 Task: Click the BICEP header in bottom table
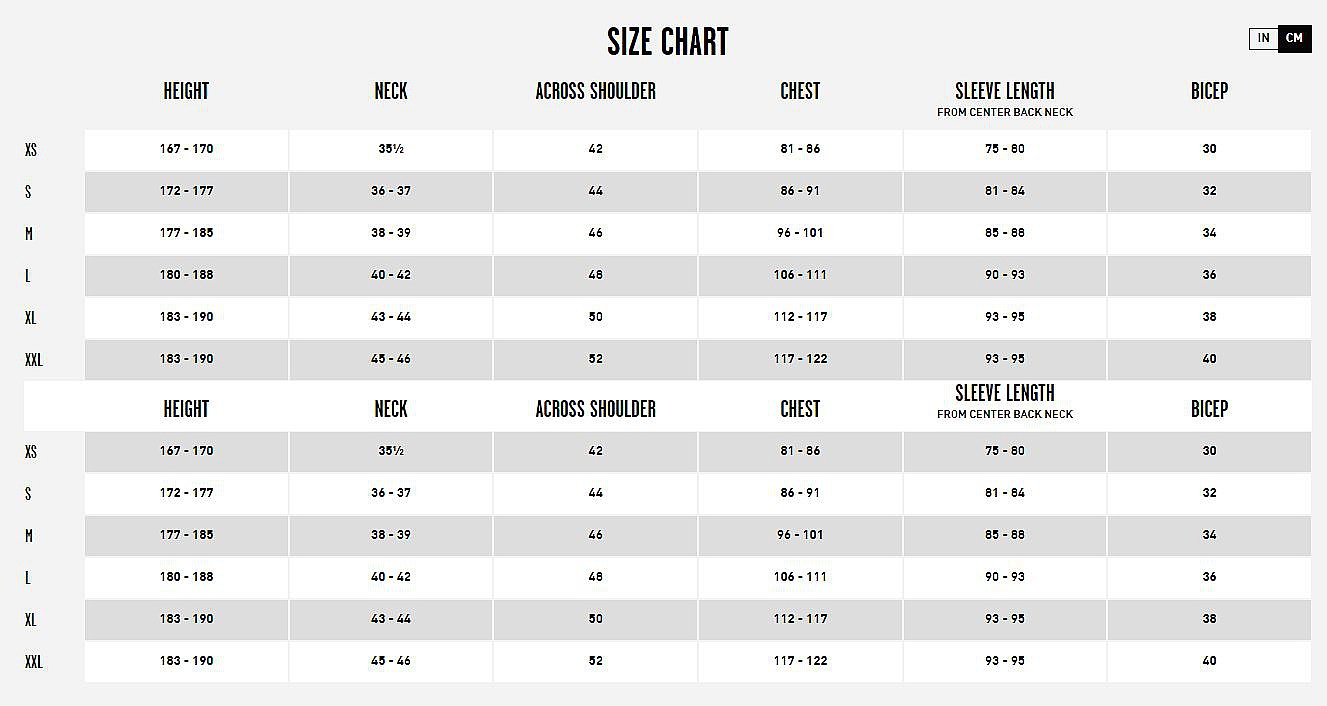pyautogui.click(x=1209, y=409)
